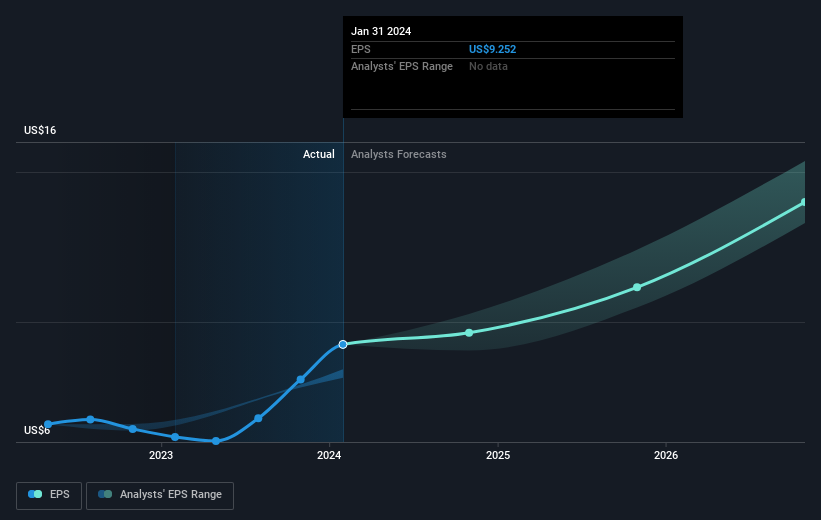Click the 2026 x-axis label

tap(666, 455)
